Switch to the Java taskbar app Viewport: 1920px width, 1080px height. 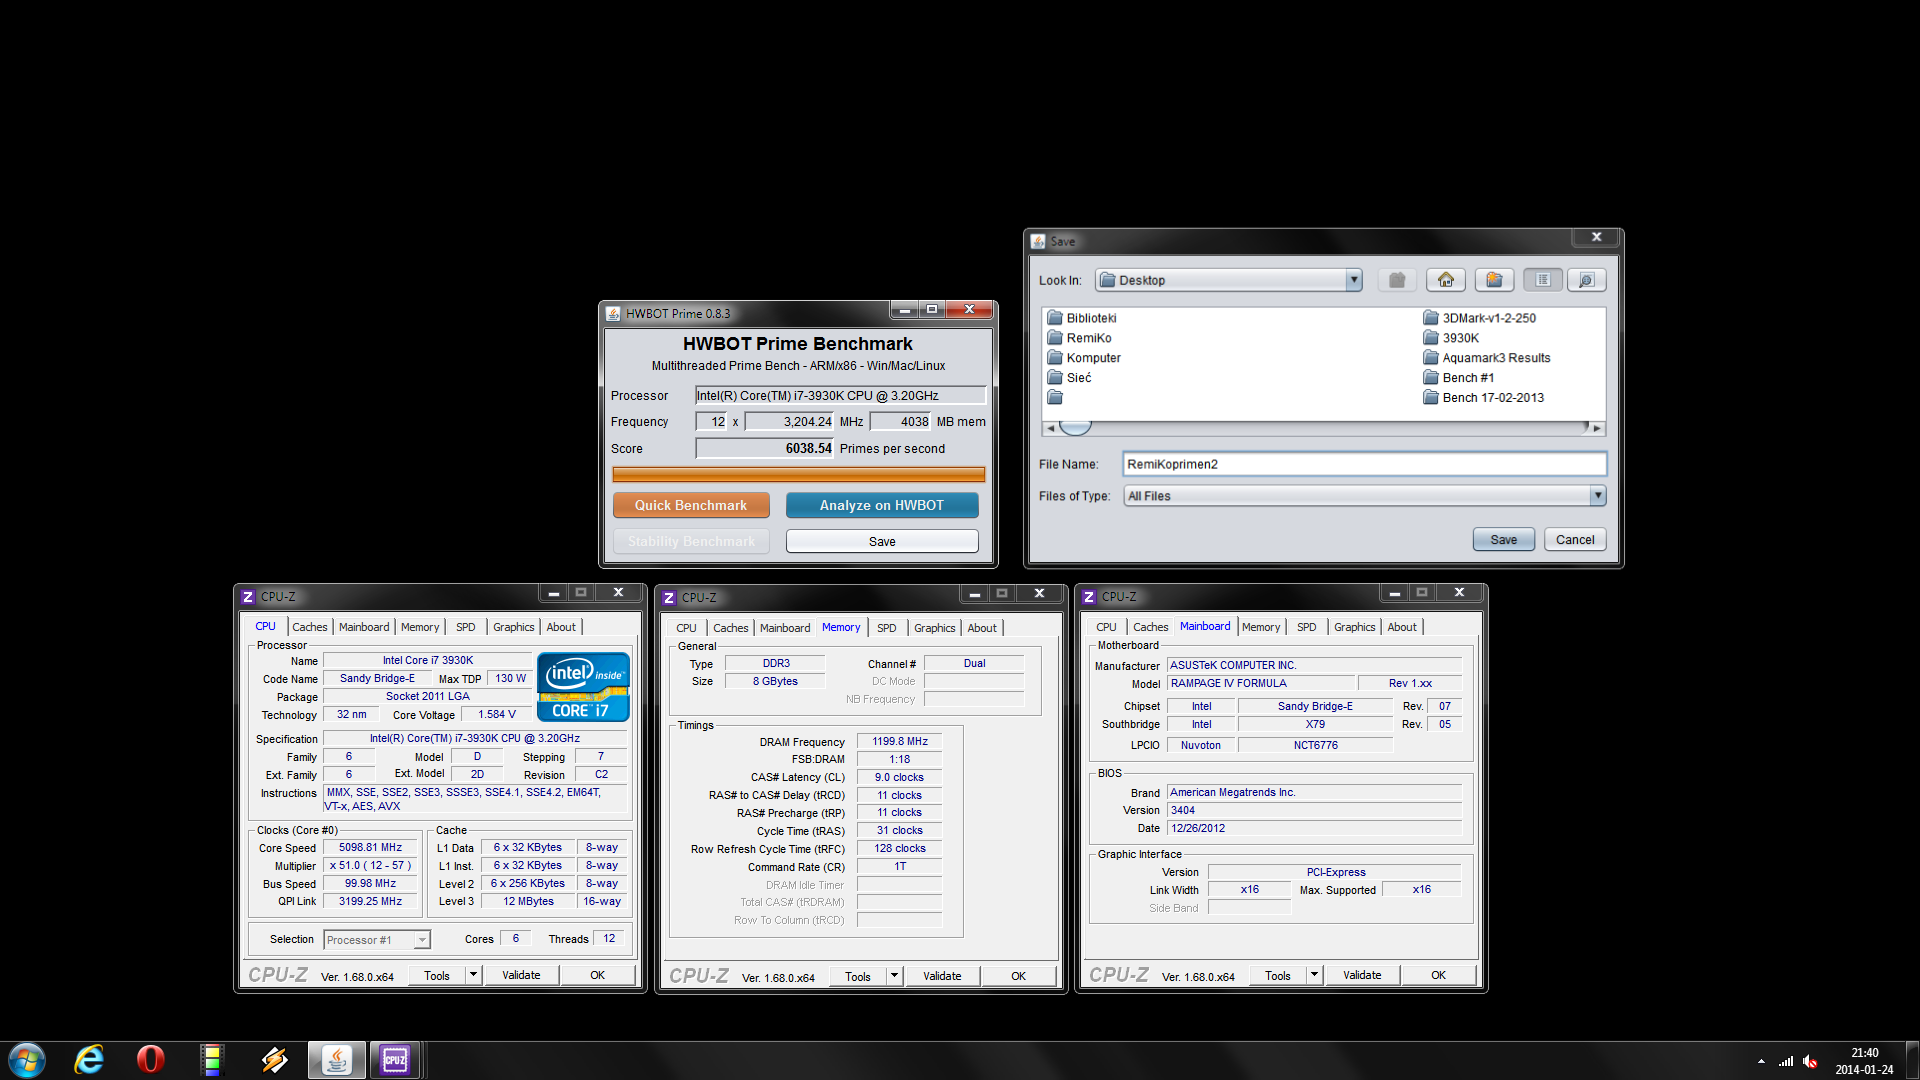click(x=337, y=1060)
